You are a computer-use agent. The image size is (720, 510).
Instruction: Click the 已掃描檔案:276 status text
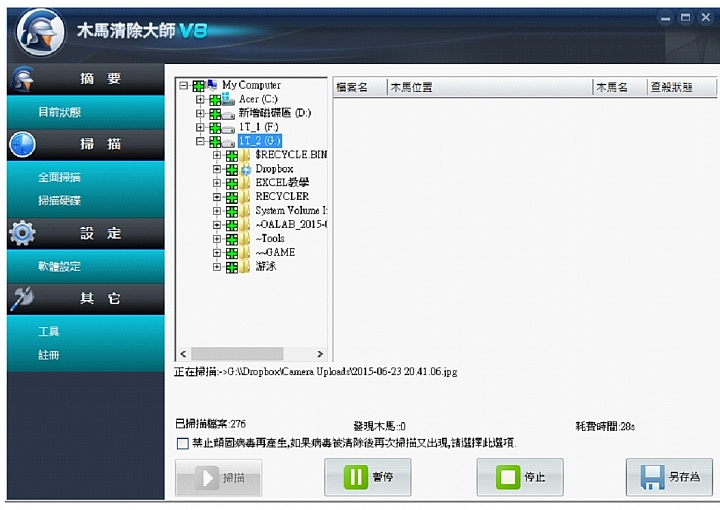[211, 424]
